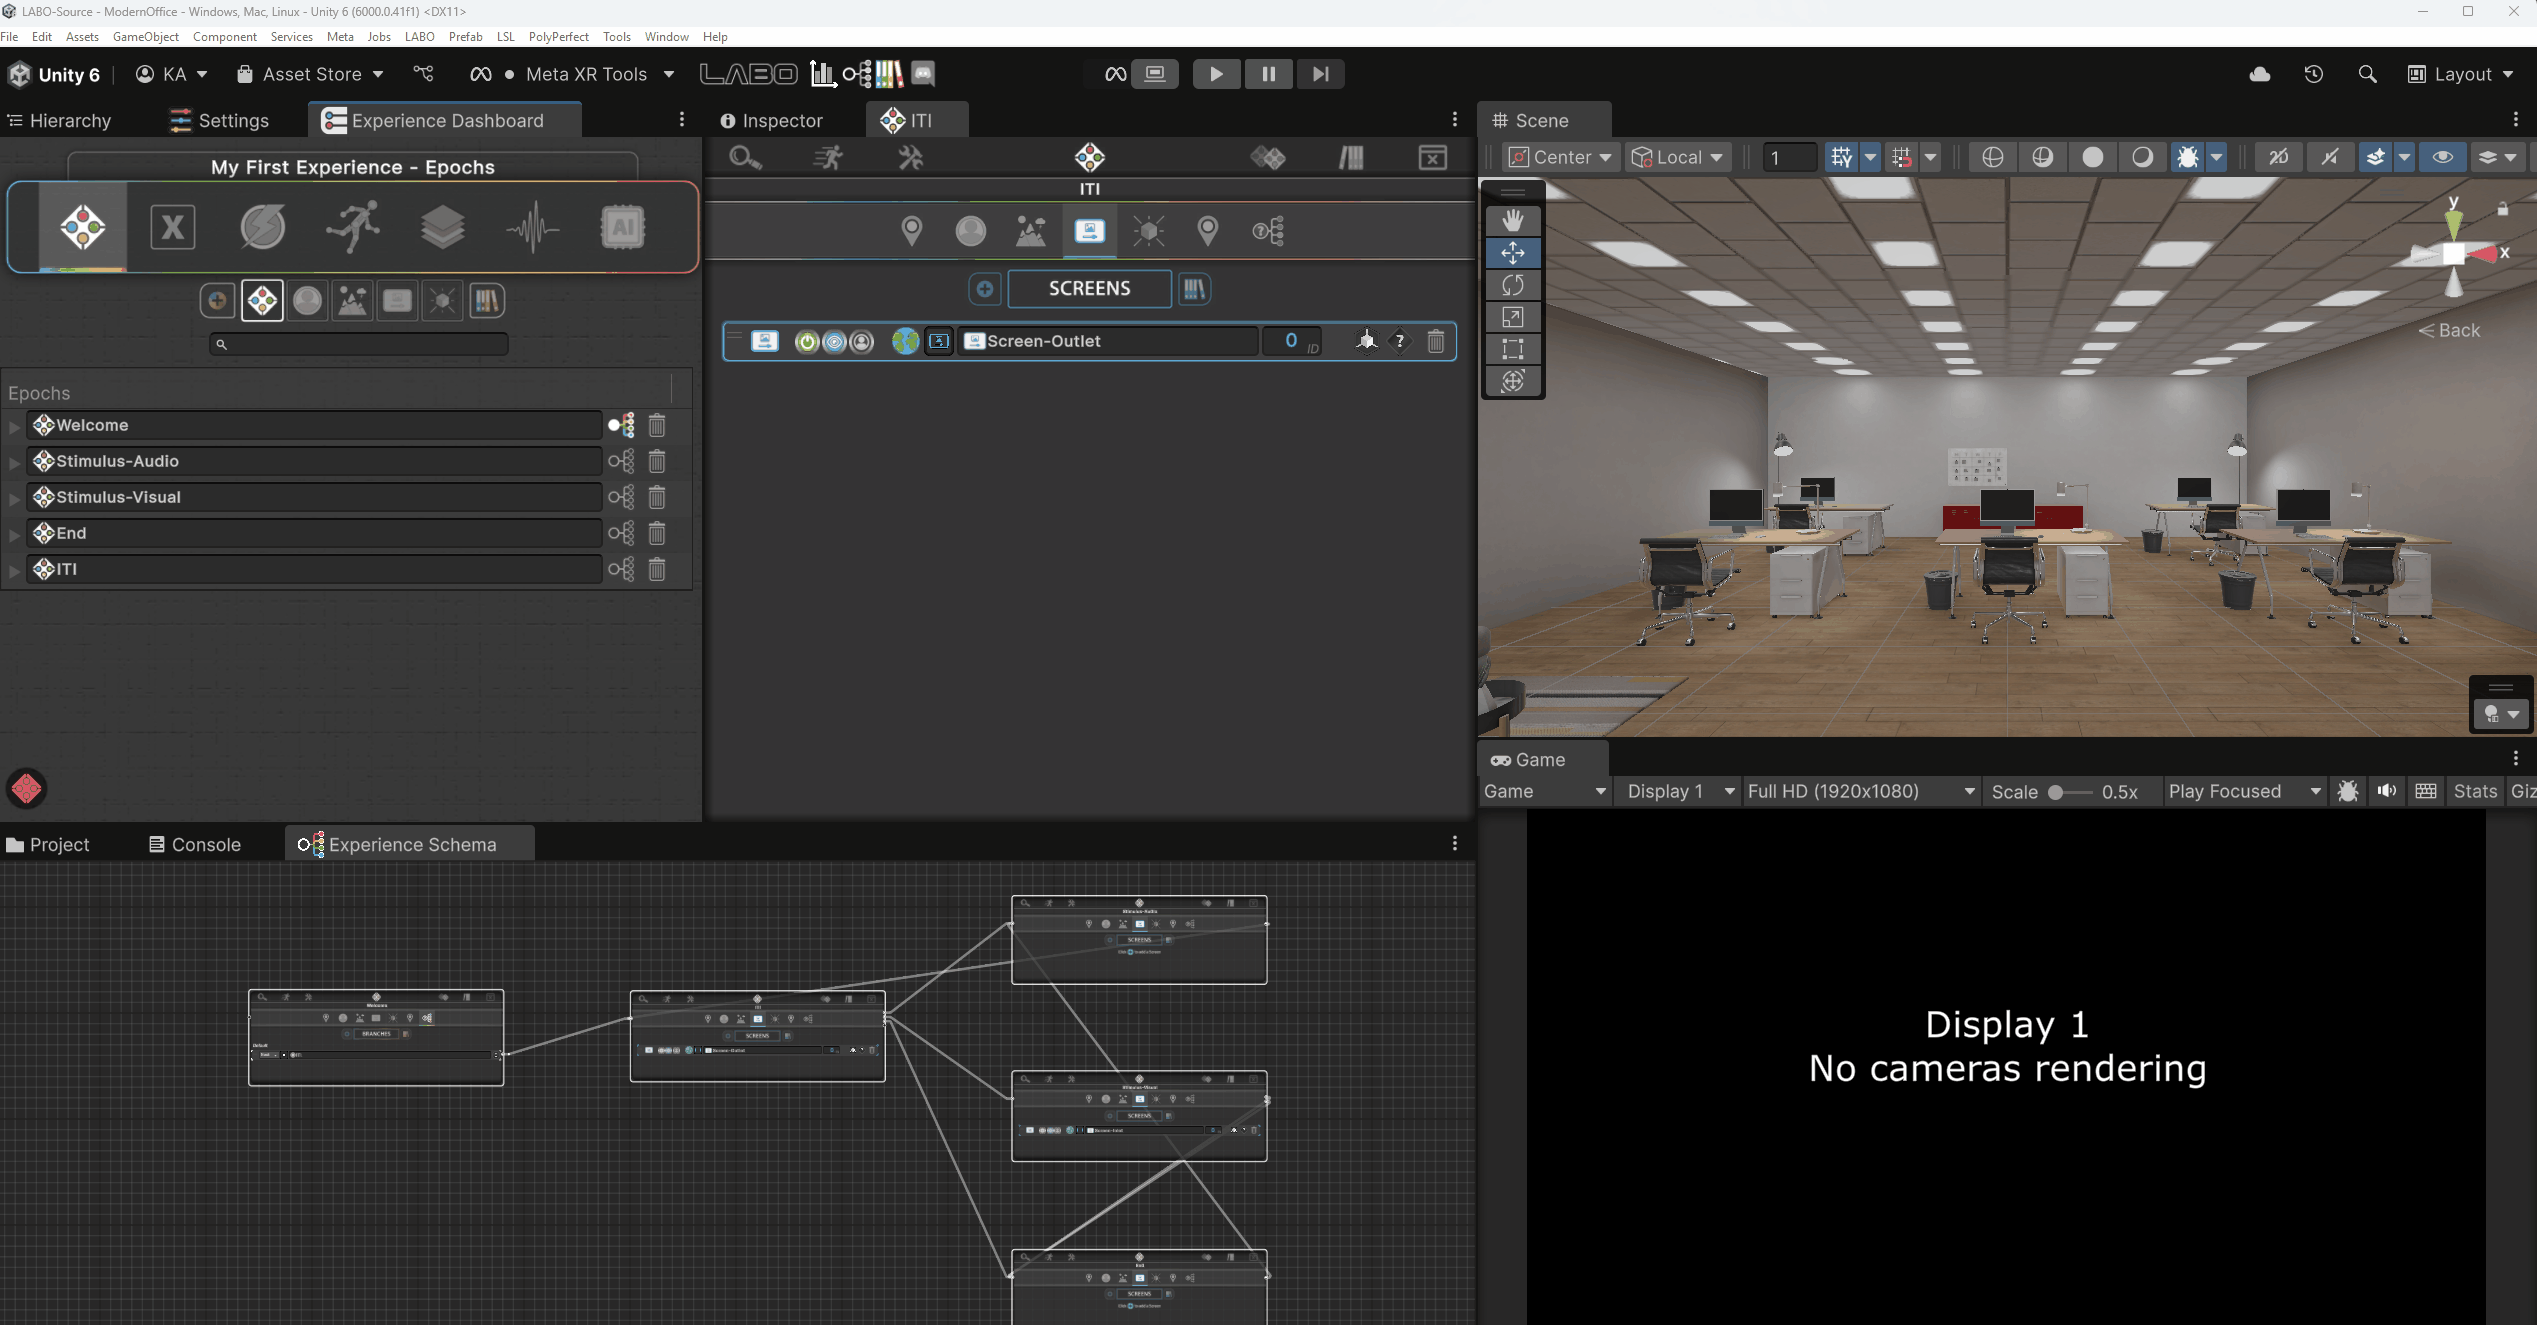2537x1325 pixels.
Task: Open the Display 1 dropdown in Game view
Action: (1679, 791)
